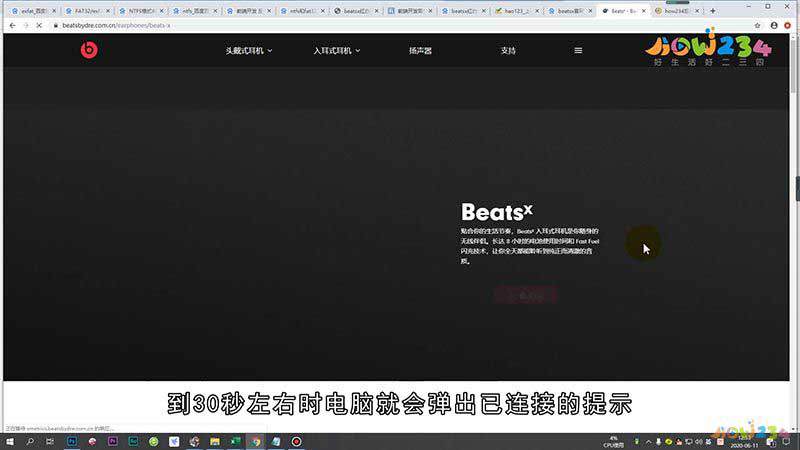Open Excel from the taskbar
Image resolution: width=800 pixels, height=450 pixels.
(x=235, y=441)
